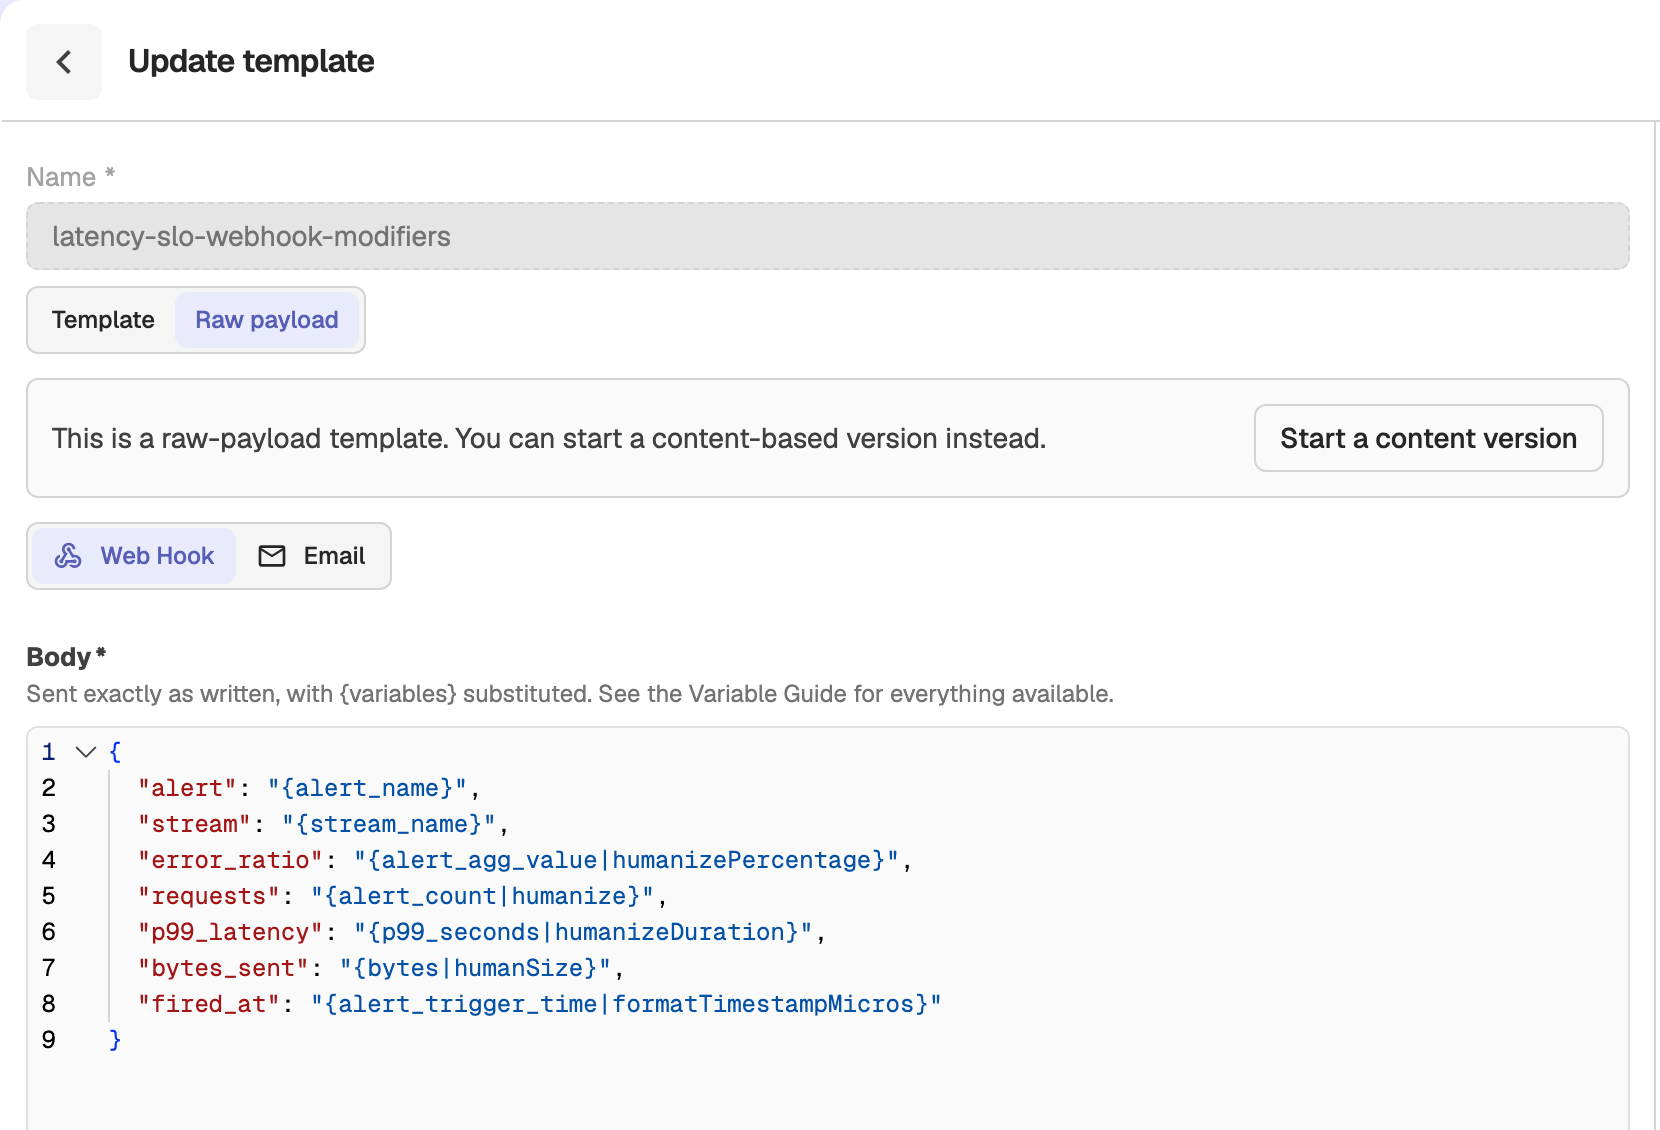The image size is (1660, 1130).
Task: Click the "{bytes|humanSize}" value
Action: [475, 968]
